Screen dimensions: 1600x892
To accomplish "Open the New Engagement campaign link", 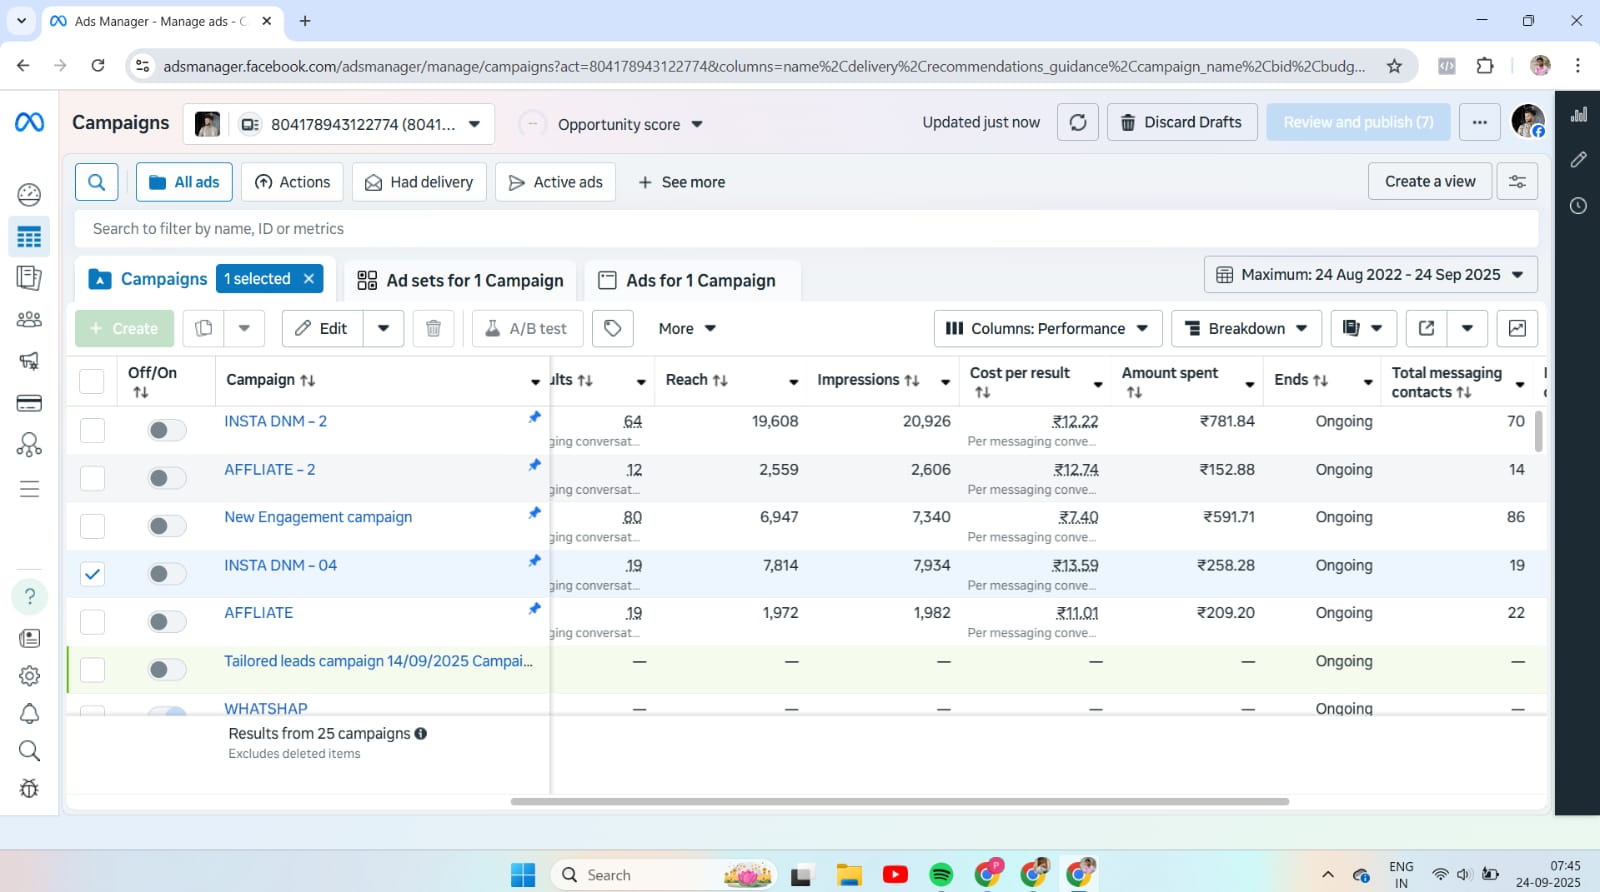I will (x=318, y=517).
